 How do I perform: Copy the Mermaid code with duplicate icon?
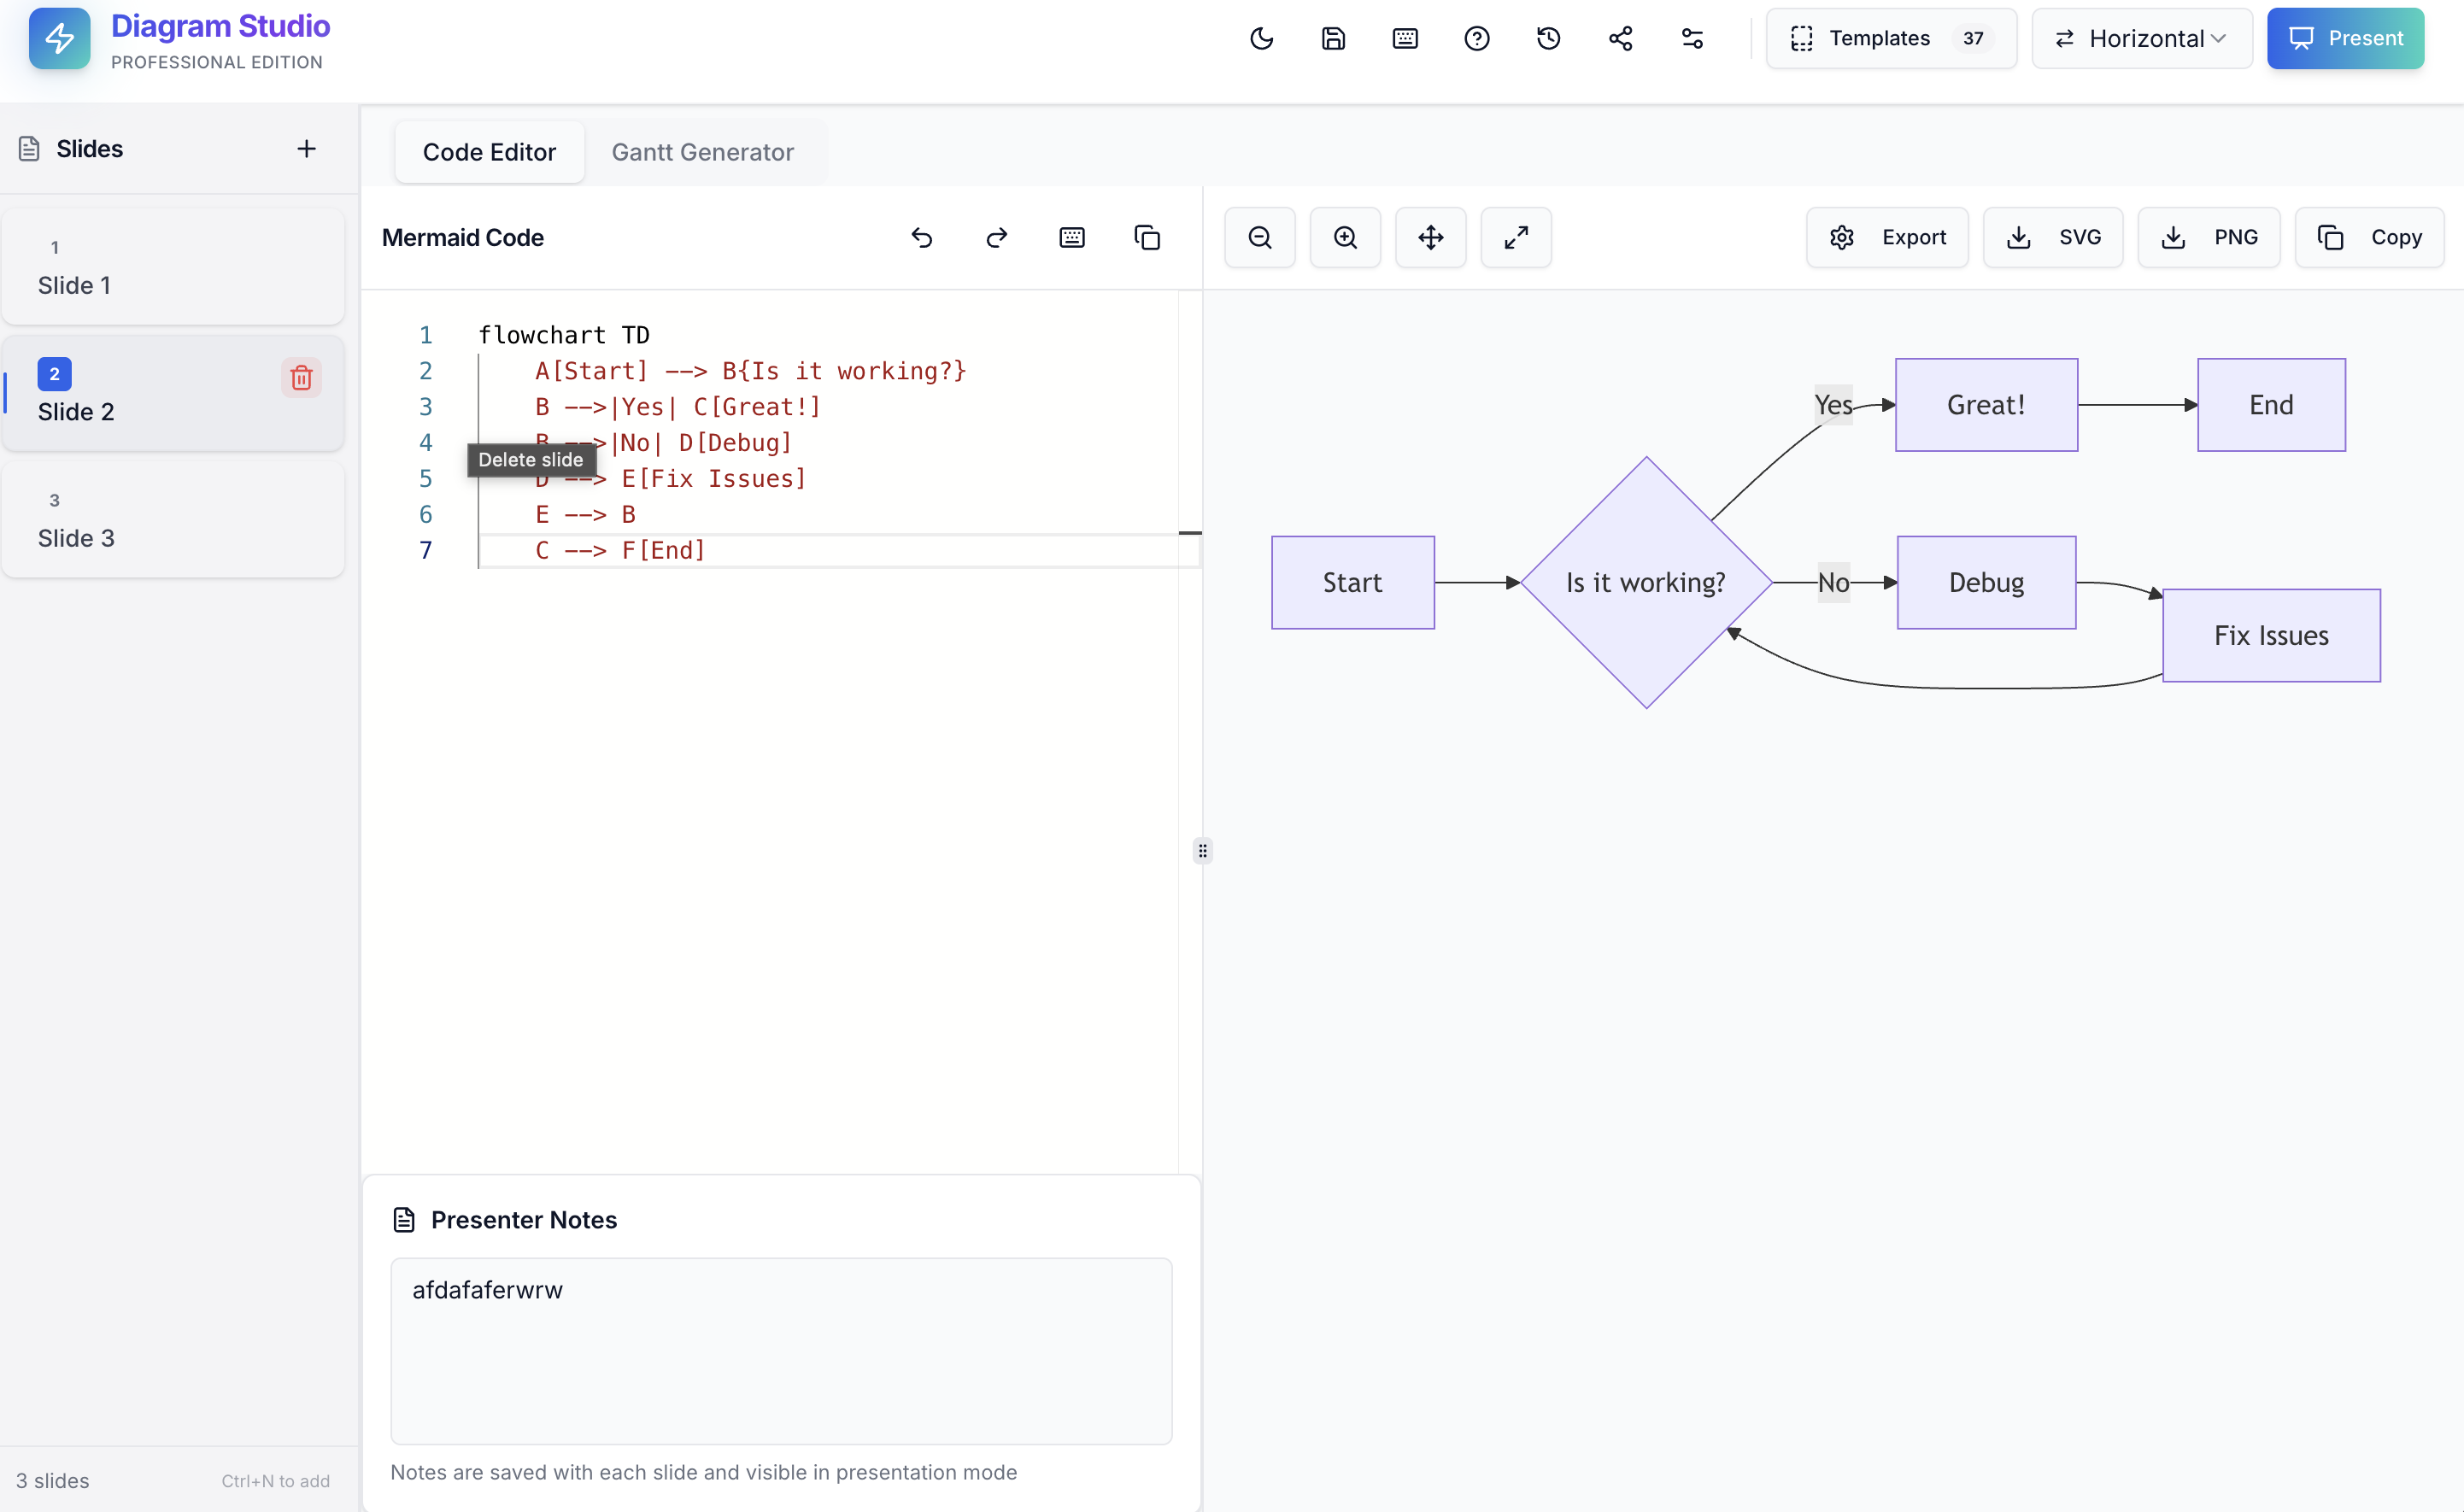[1147, 237]
